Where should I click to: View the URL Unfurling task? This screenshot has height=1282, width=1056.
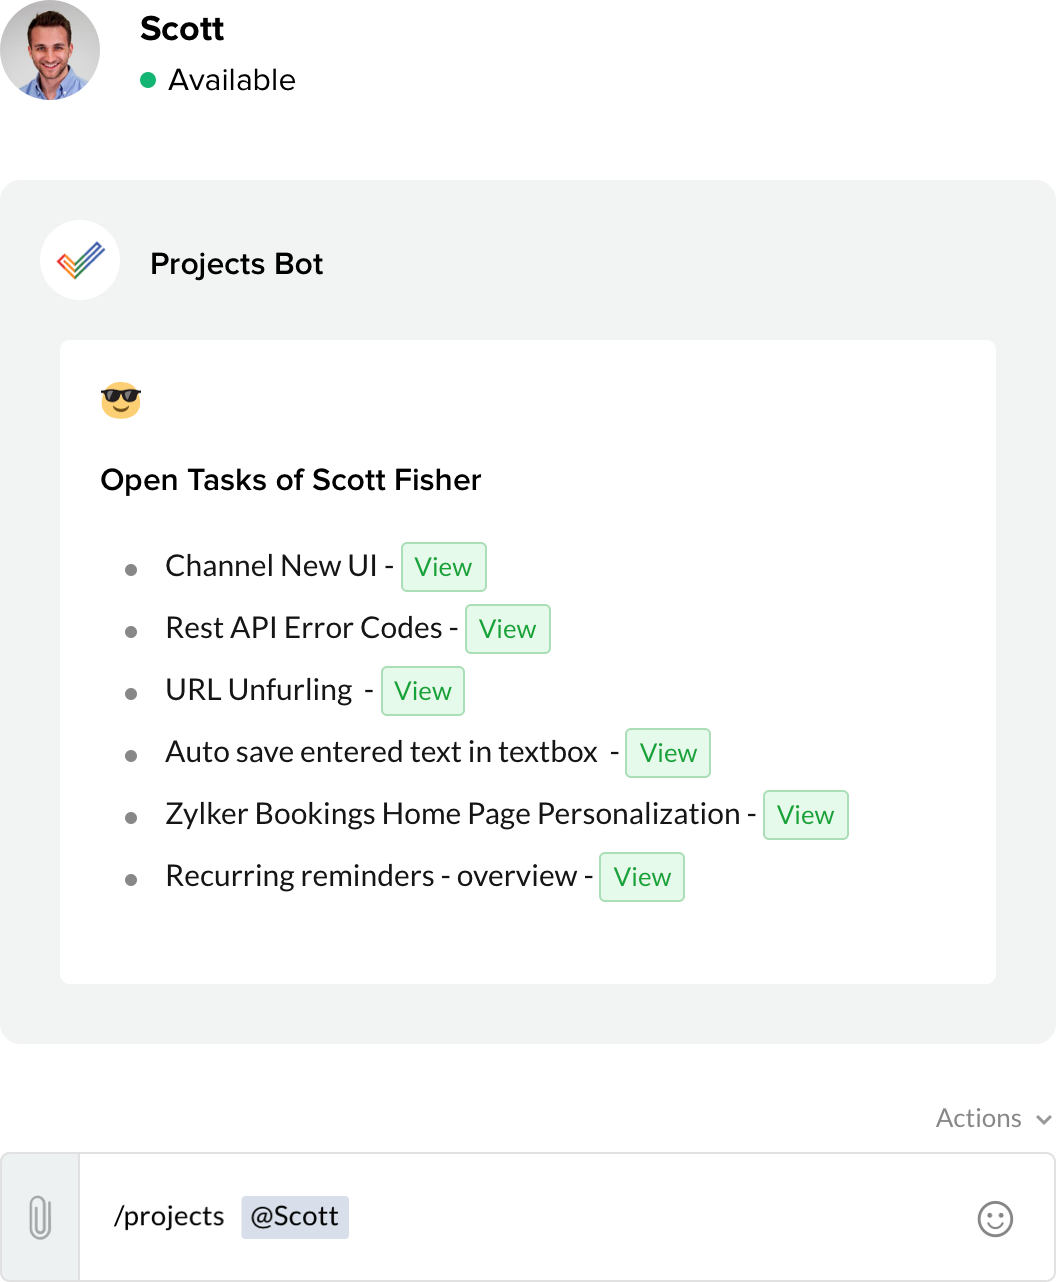coord(423,691)
